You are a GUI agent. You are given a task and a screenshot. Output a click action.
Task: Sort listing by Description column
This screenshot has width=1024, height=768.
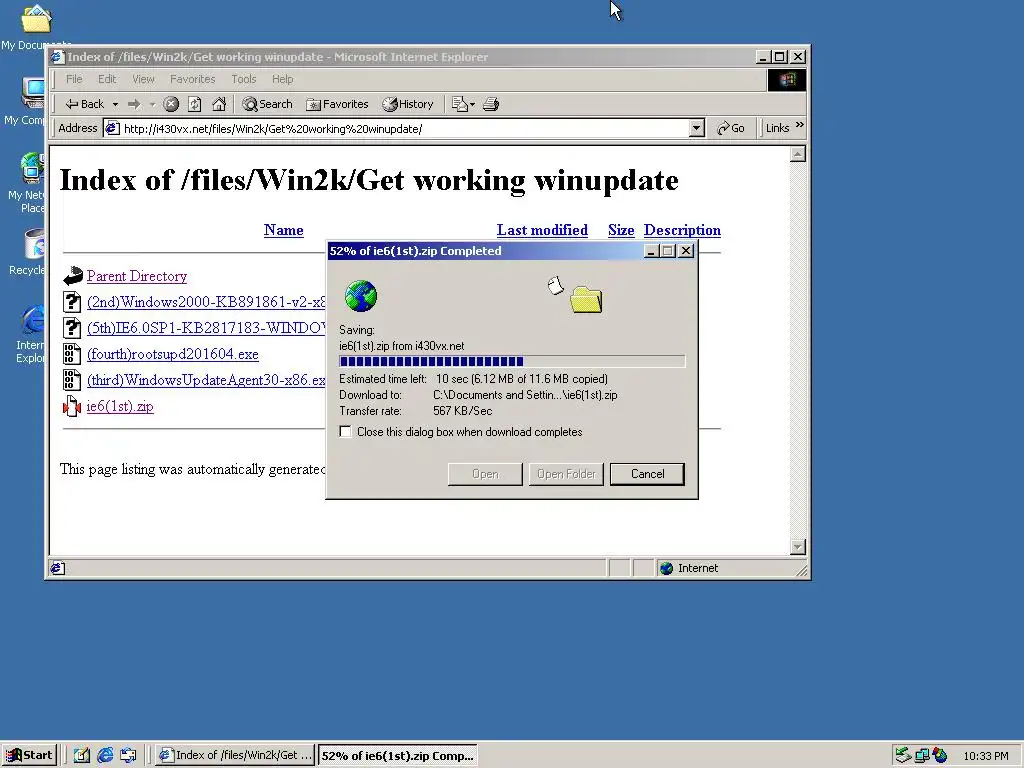682,230
